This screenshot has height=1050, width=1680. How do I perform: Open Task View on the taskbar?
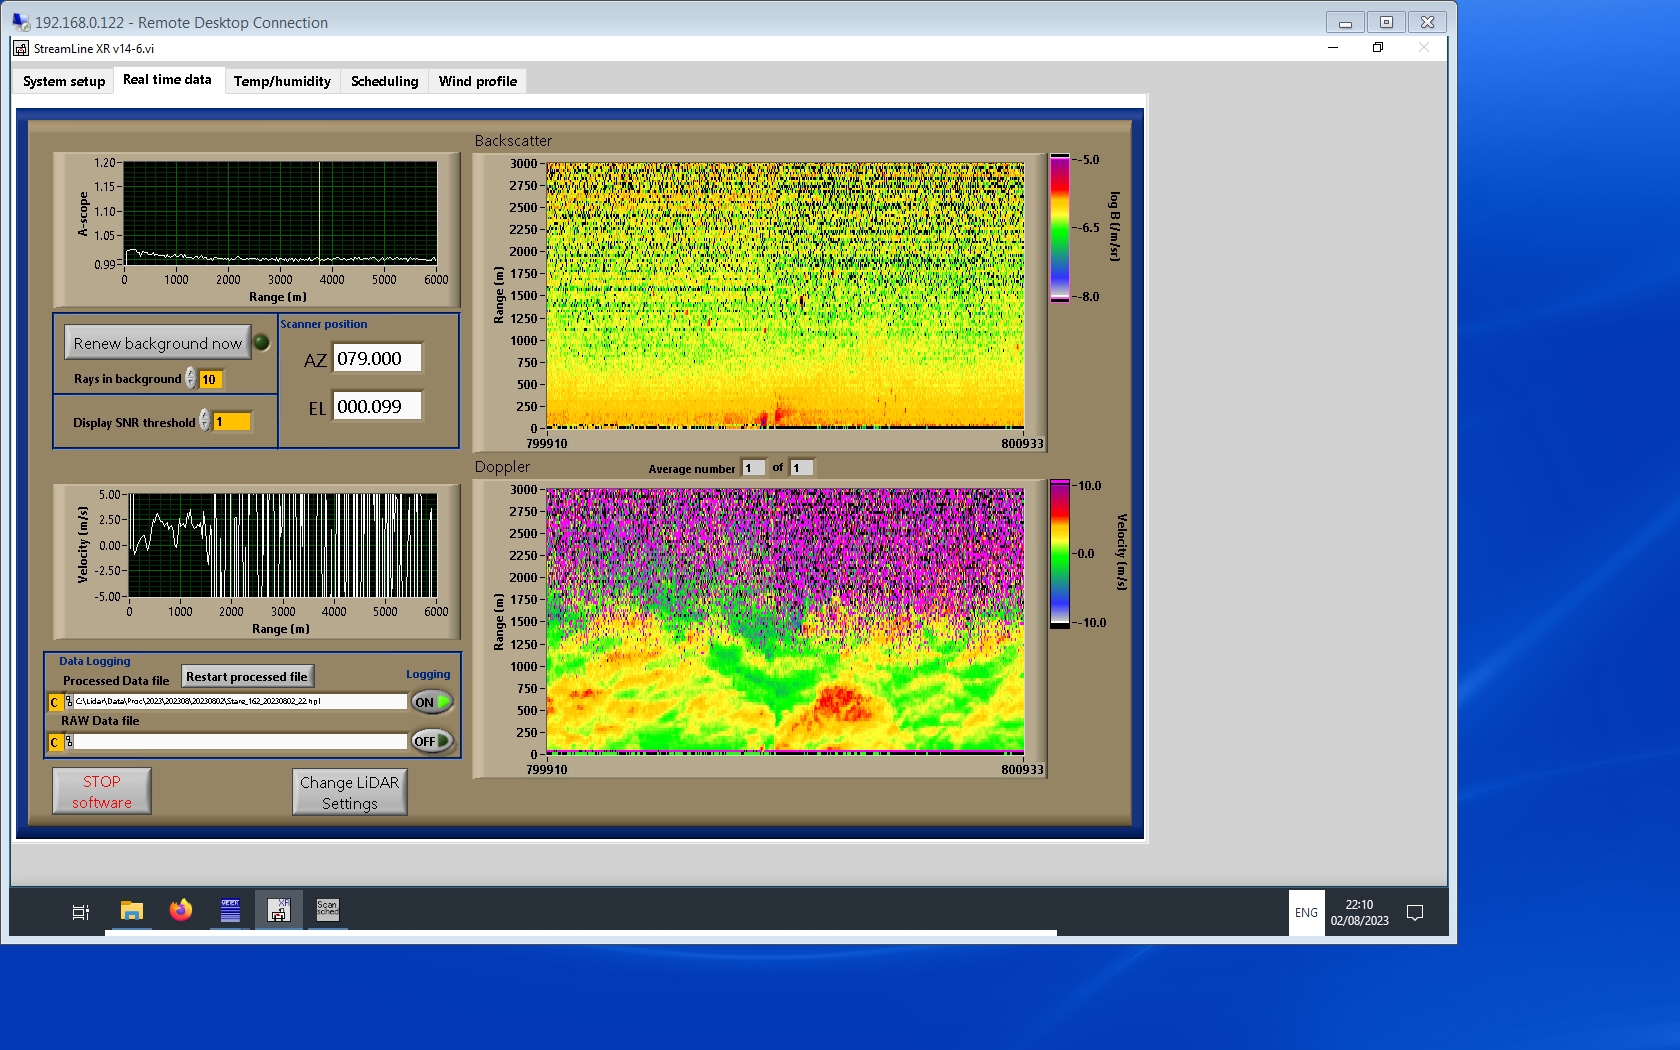point(81,912)
